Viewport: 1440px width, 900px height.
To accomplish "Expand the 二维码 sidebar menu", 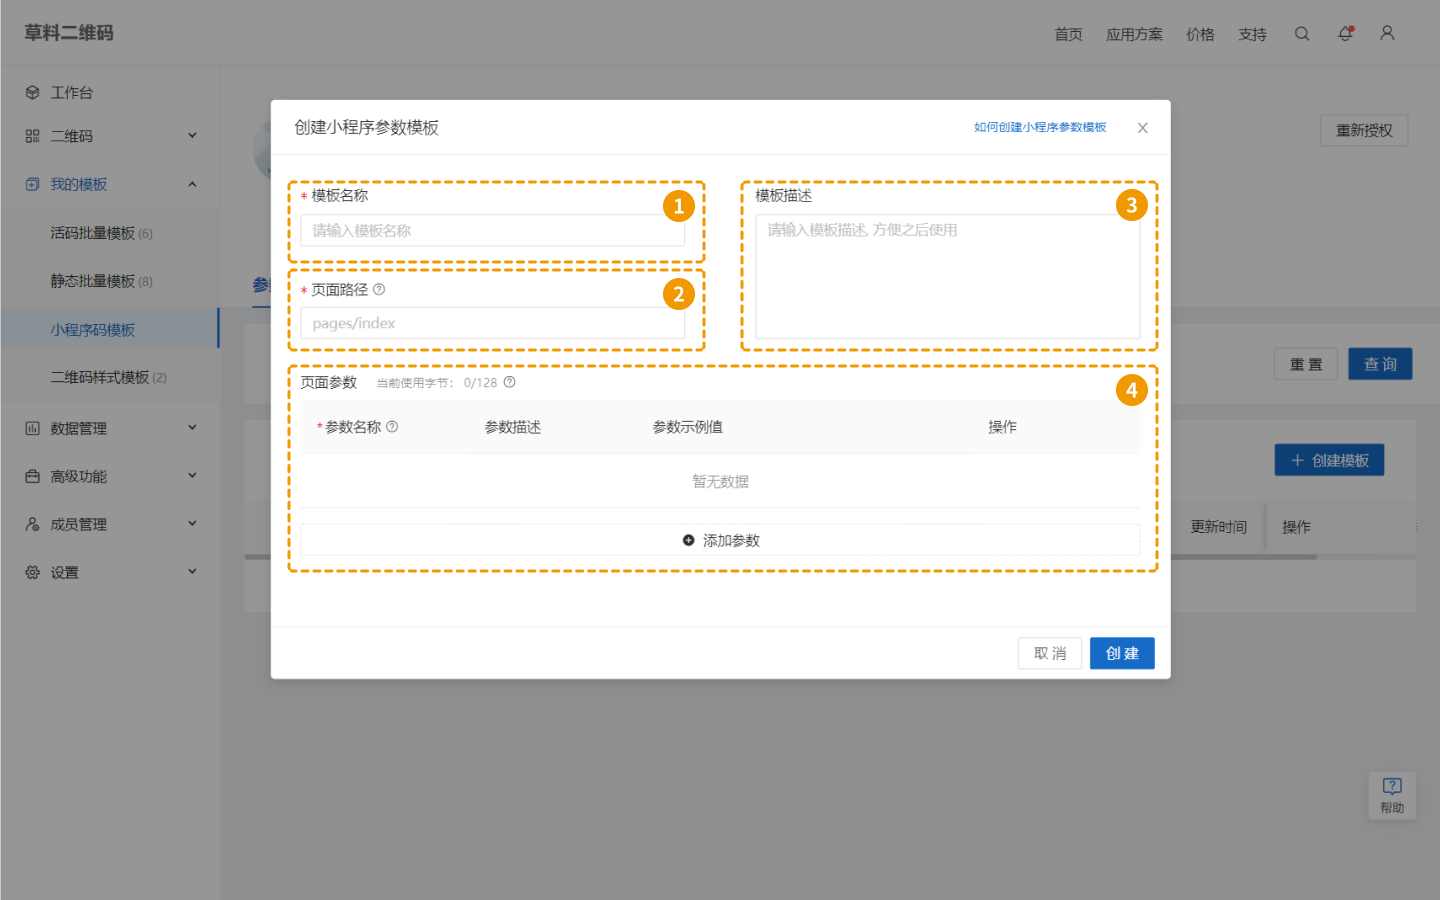I will pos(193,135).
